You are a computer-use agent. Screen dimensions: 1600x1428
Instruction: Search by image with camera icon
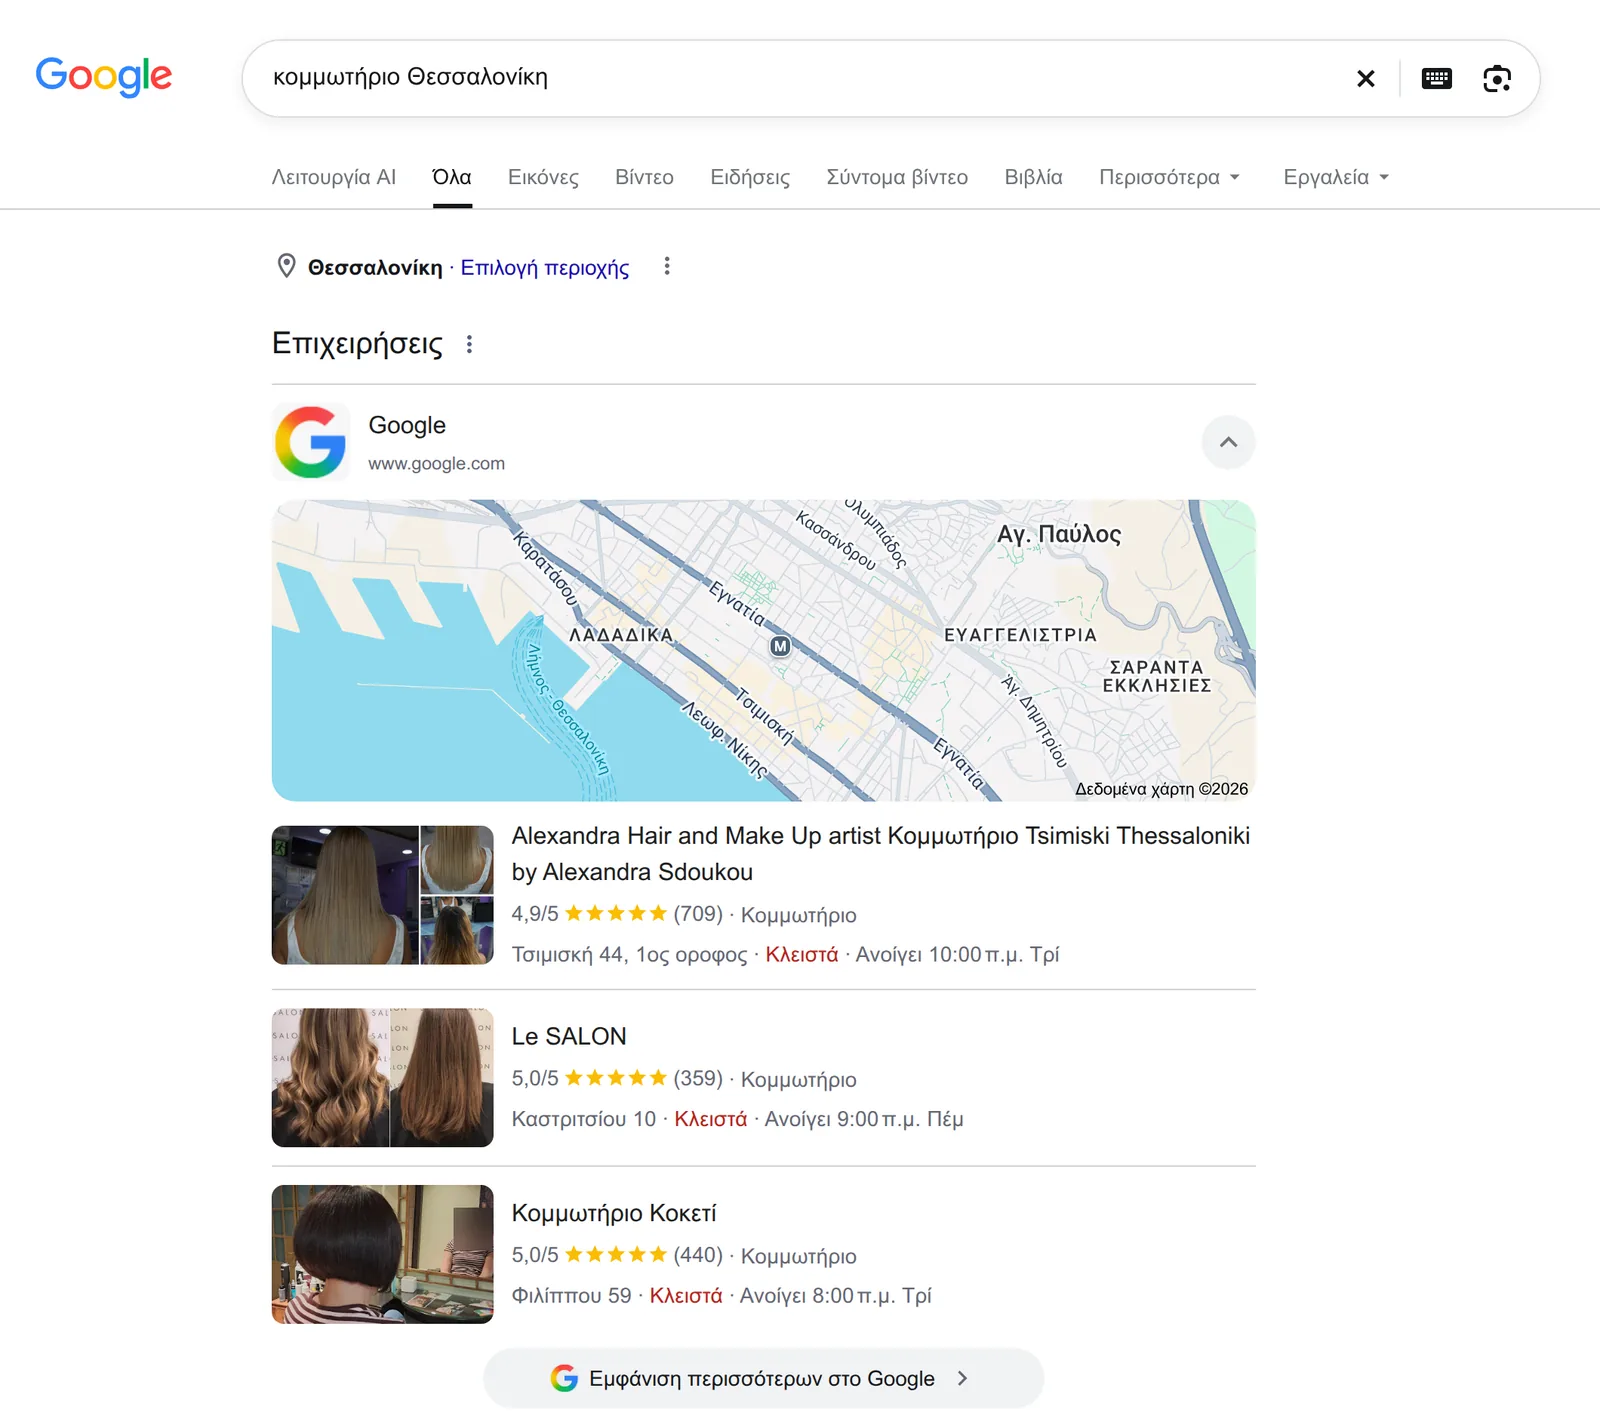[1497, 78]
